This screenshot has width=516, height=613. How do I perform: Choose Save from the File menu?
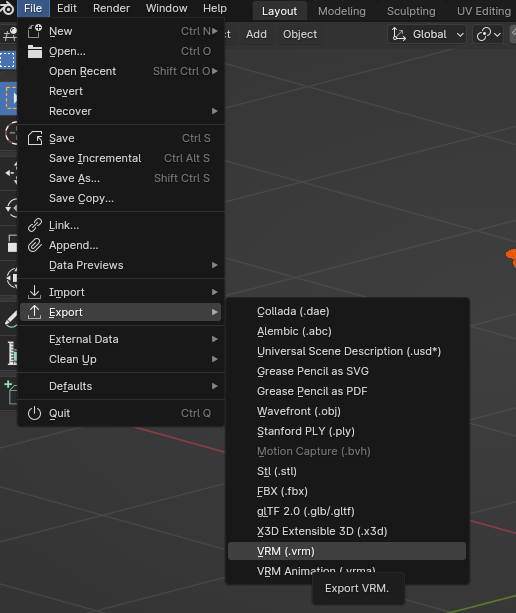pyautogui.click(x=121, y=138)
